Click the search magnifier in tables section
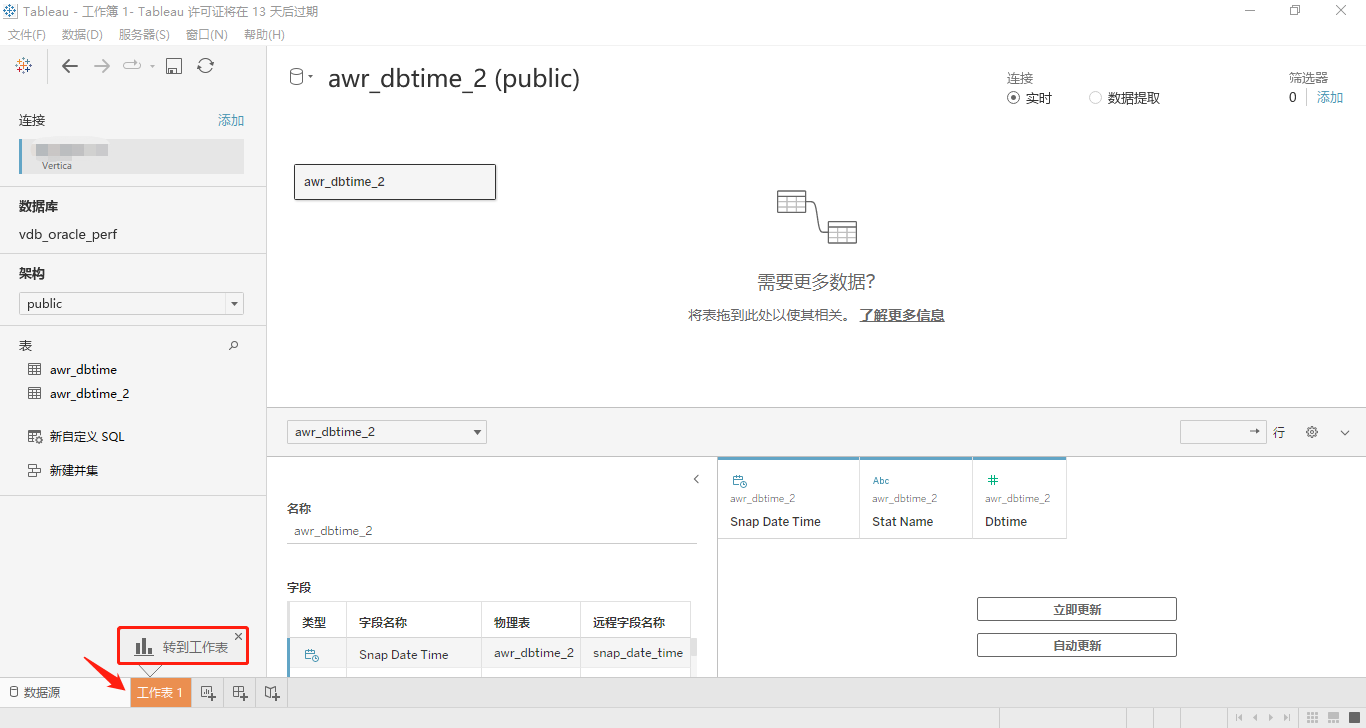This screenshot has width=1366, height=728. coord(234,345)
